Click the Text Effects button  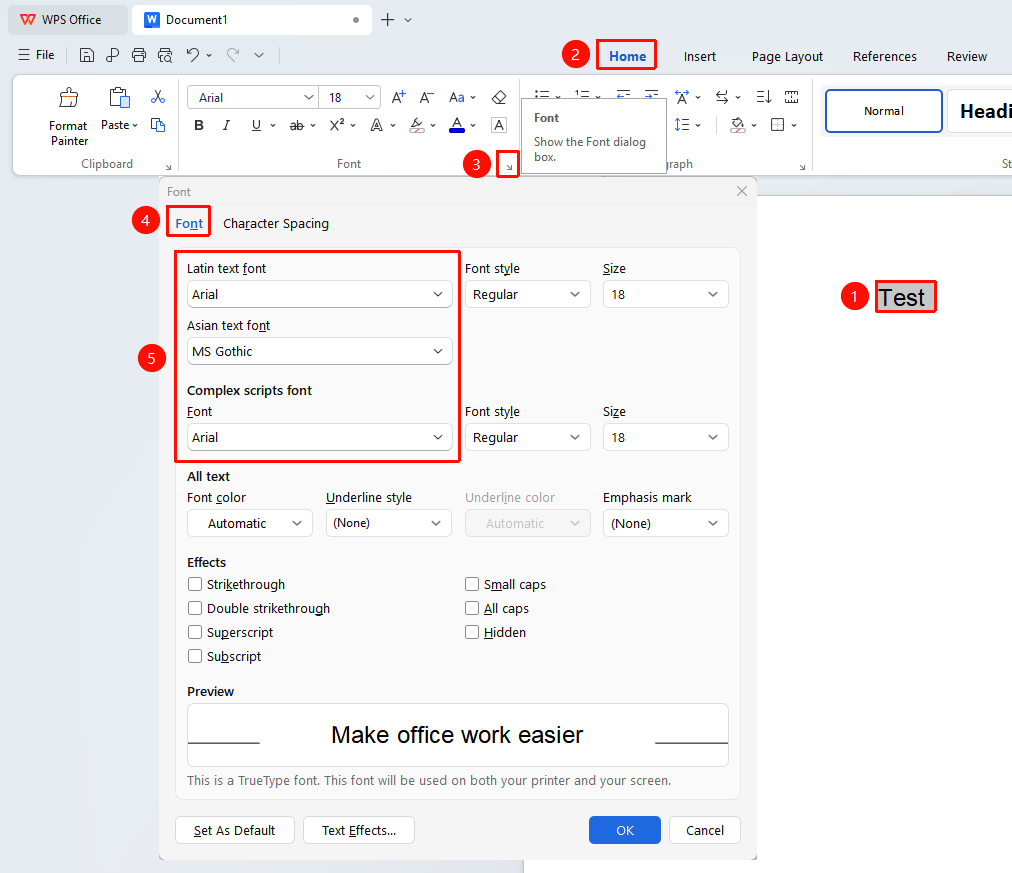[359, 830]
